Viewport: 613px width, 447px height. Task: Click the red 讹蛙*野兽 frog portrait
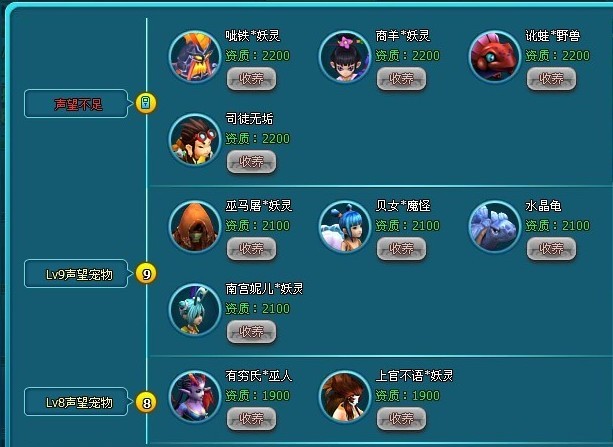tap(495, 57)
